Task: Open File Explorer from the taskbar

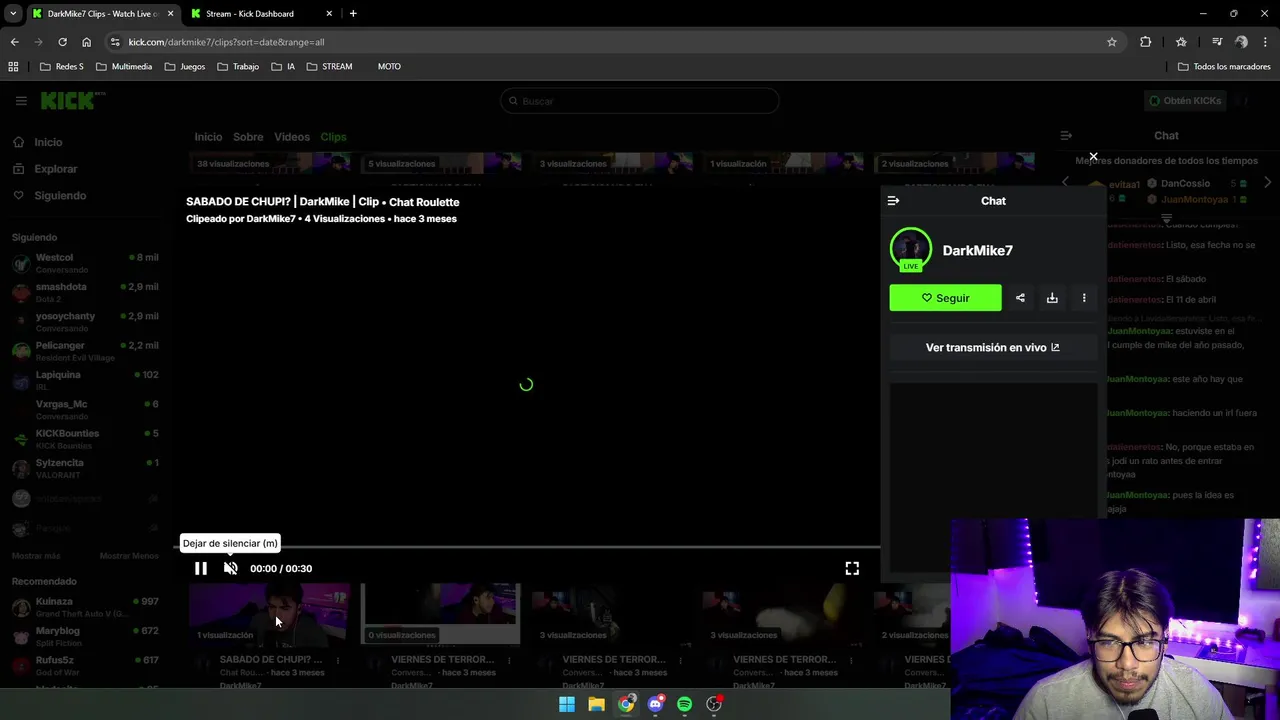Action: coord(596,704)
